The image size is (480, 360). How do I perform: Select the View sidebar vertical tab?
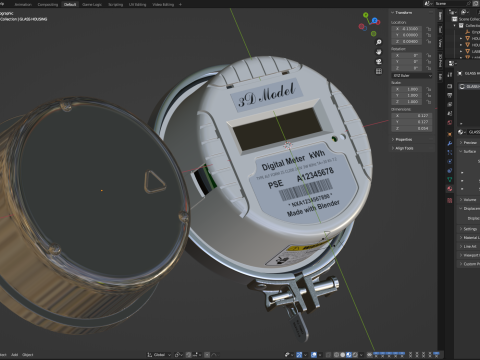click(x=440, y=43)
